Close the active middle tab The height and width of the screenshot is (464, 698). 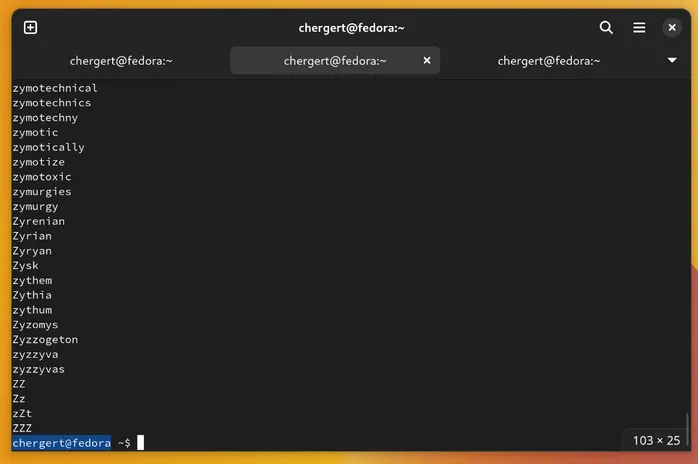(426, 60)
